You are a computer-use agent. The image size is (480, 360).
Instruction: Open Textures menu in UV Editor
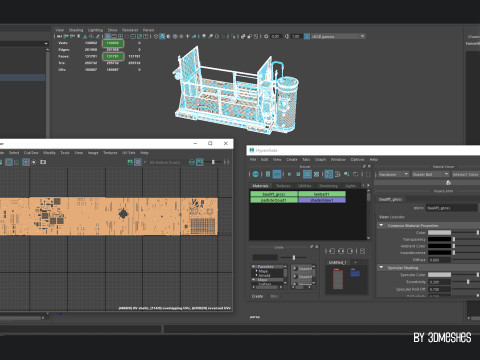tap(110, 153)
